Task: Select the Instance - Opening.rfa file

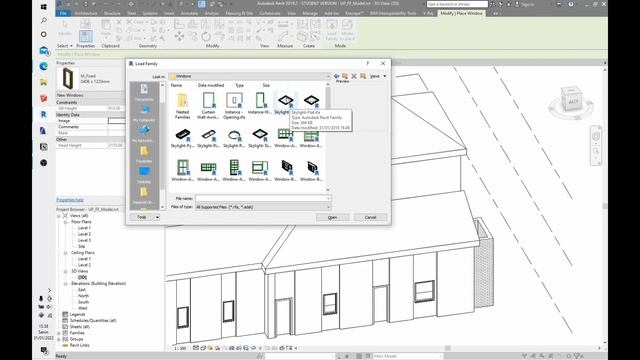Action: click(x=234, y=106)
